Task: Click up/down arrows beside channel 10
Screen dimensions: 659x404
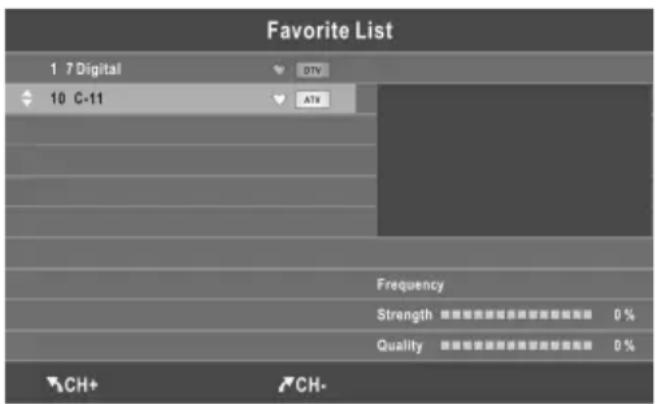Action: pyautogui.click(x=26, y=100)
